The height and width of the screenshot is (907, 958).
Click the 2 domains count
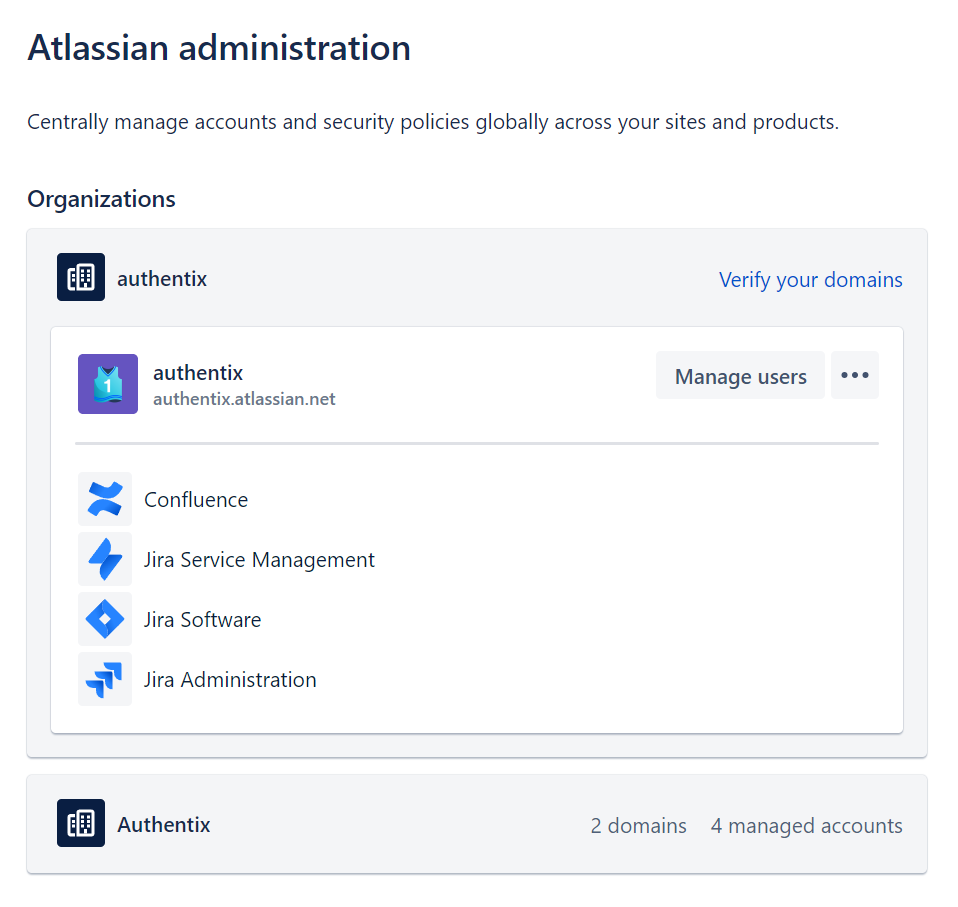tap(638, 826)
